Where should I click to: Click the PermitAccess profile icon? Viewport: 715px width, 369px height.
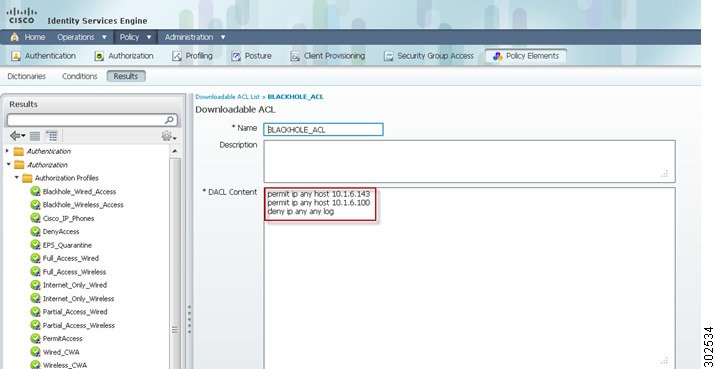[x=36, y=338]
